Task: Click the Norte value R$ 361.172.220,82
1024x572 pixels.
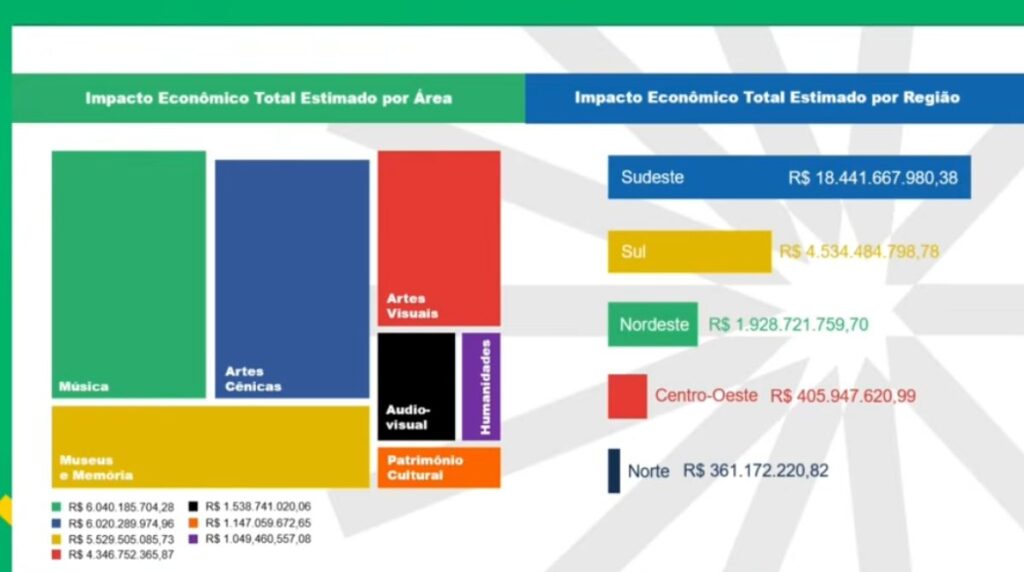Action: (756, 470)
